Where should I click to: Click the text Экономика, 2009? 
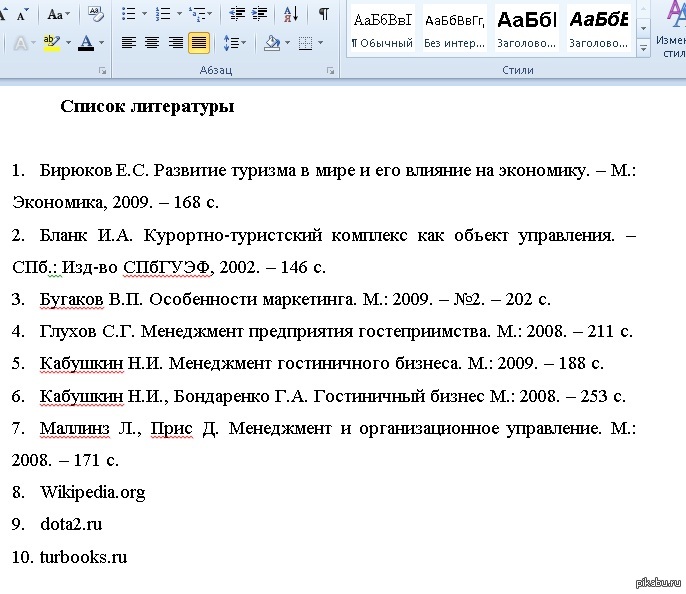coord(82,202)
